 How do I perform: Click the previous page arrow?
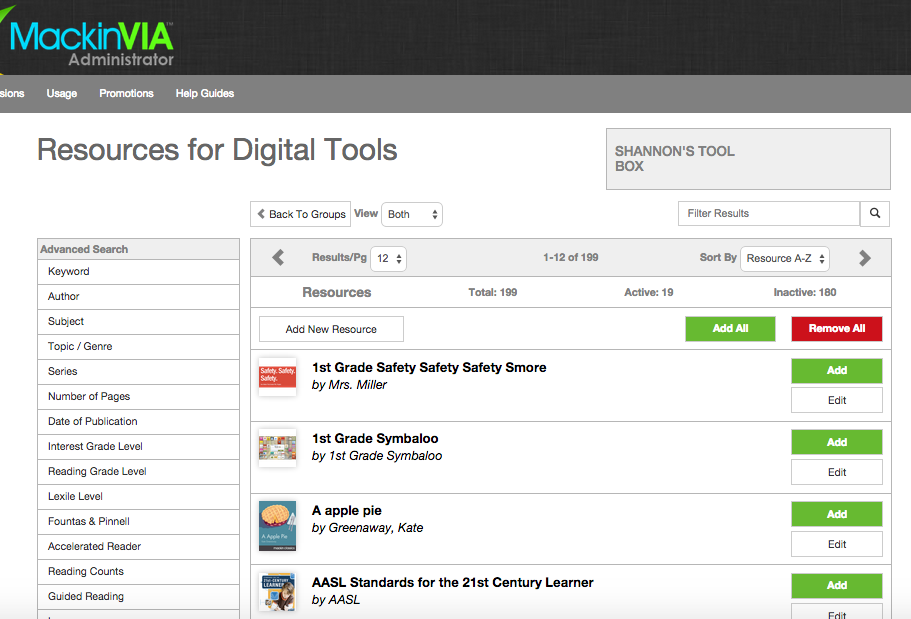coord(278,257)
